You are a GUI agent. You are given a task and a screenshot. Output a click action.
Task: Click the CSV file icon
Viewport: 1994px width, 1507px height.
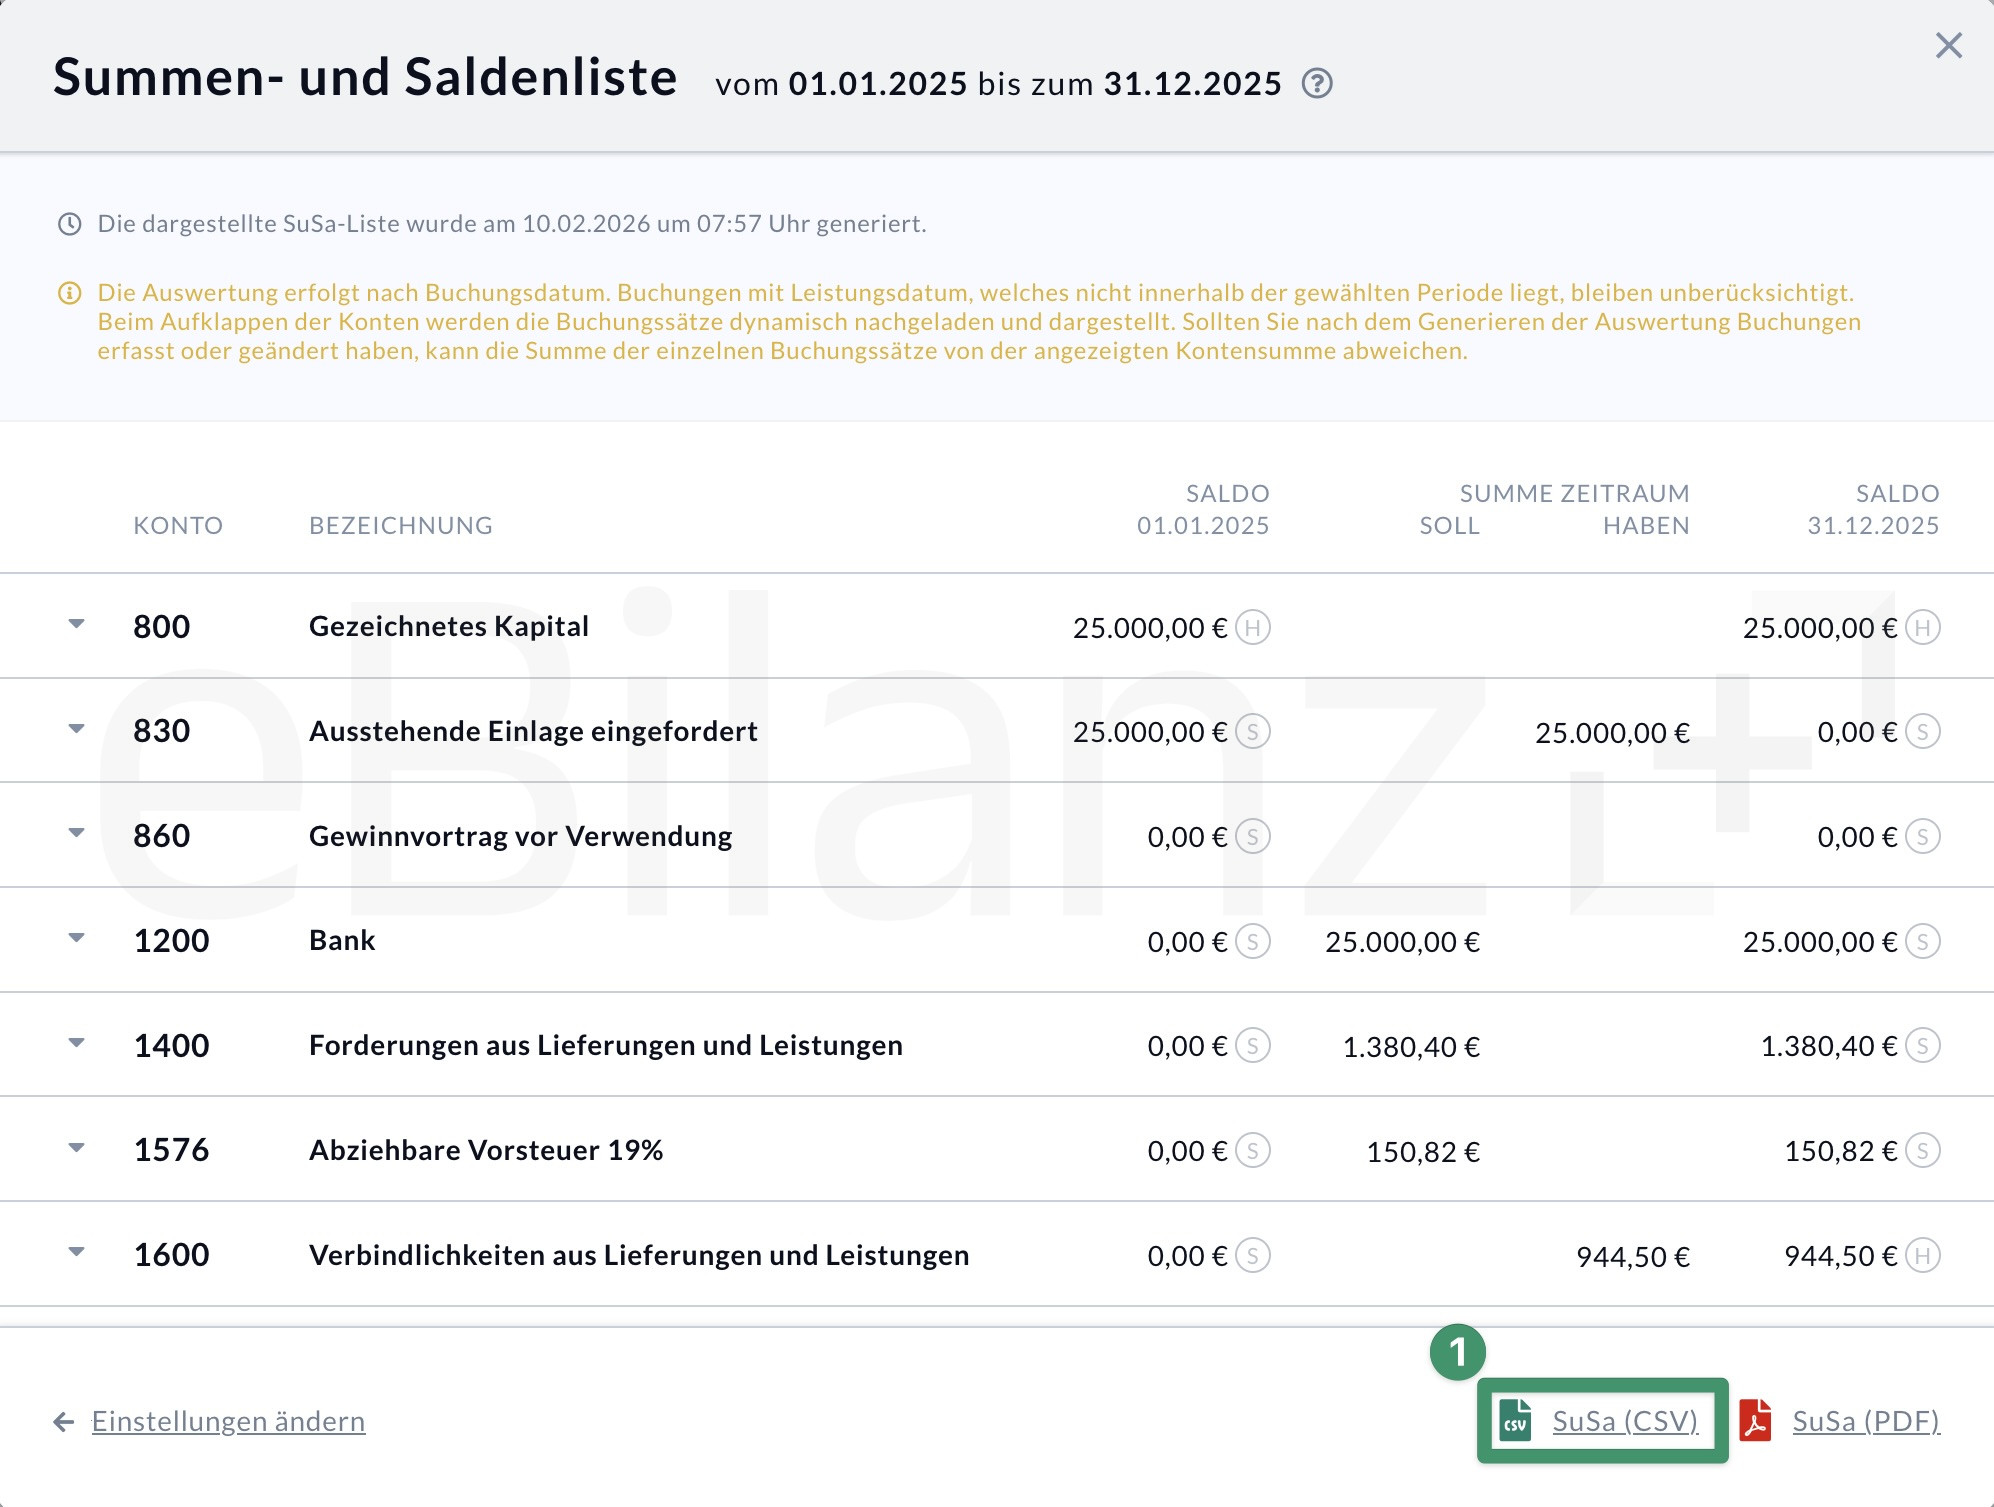(x=1515, y=1421)
